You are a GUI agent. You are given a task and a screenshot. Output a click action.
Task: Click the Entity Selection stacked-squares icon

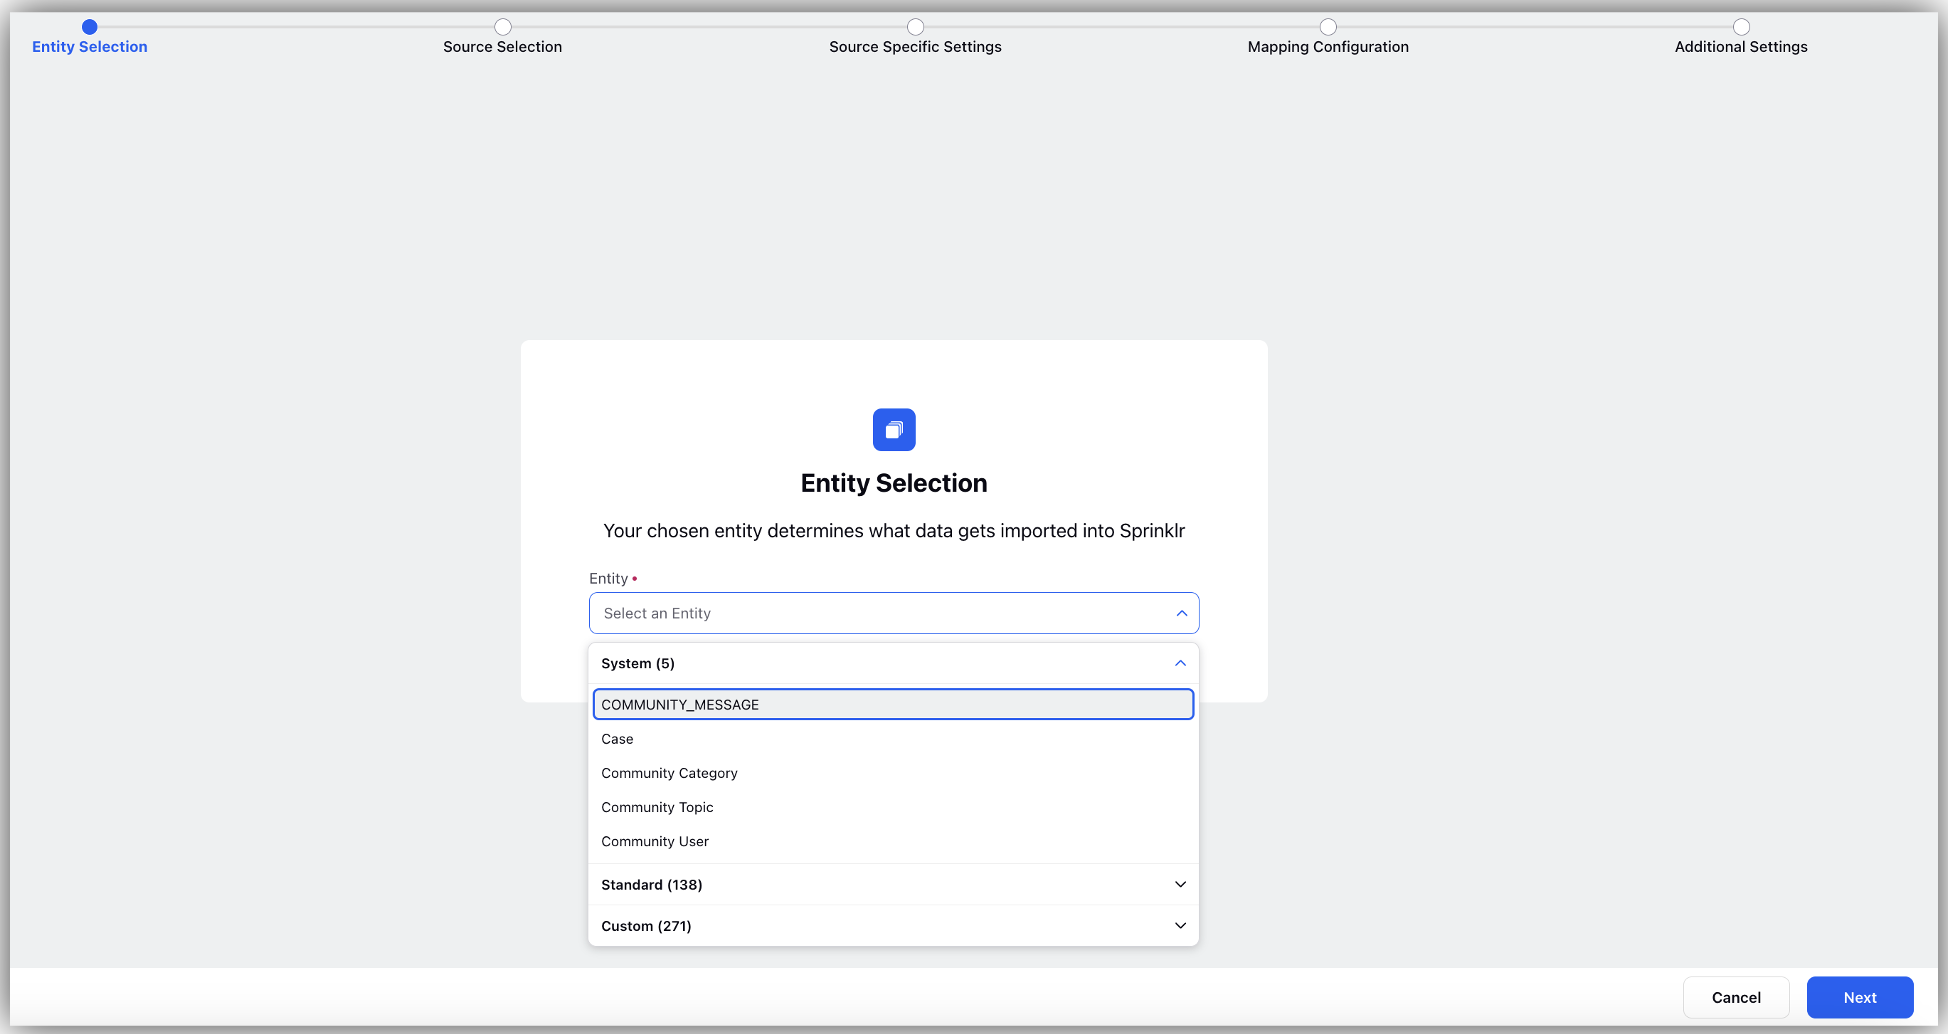point(894,430)
